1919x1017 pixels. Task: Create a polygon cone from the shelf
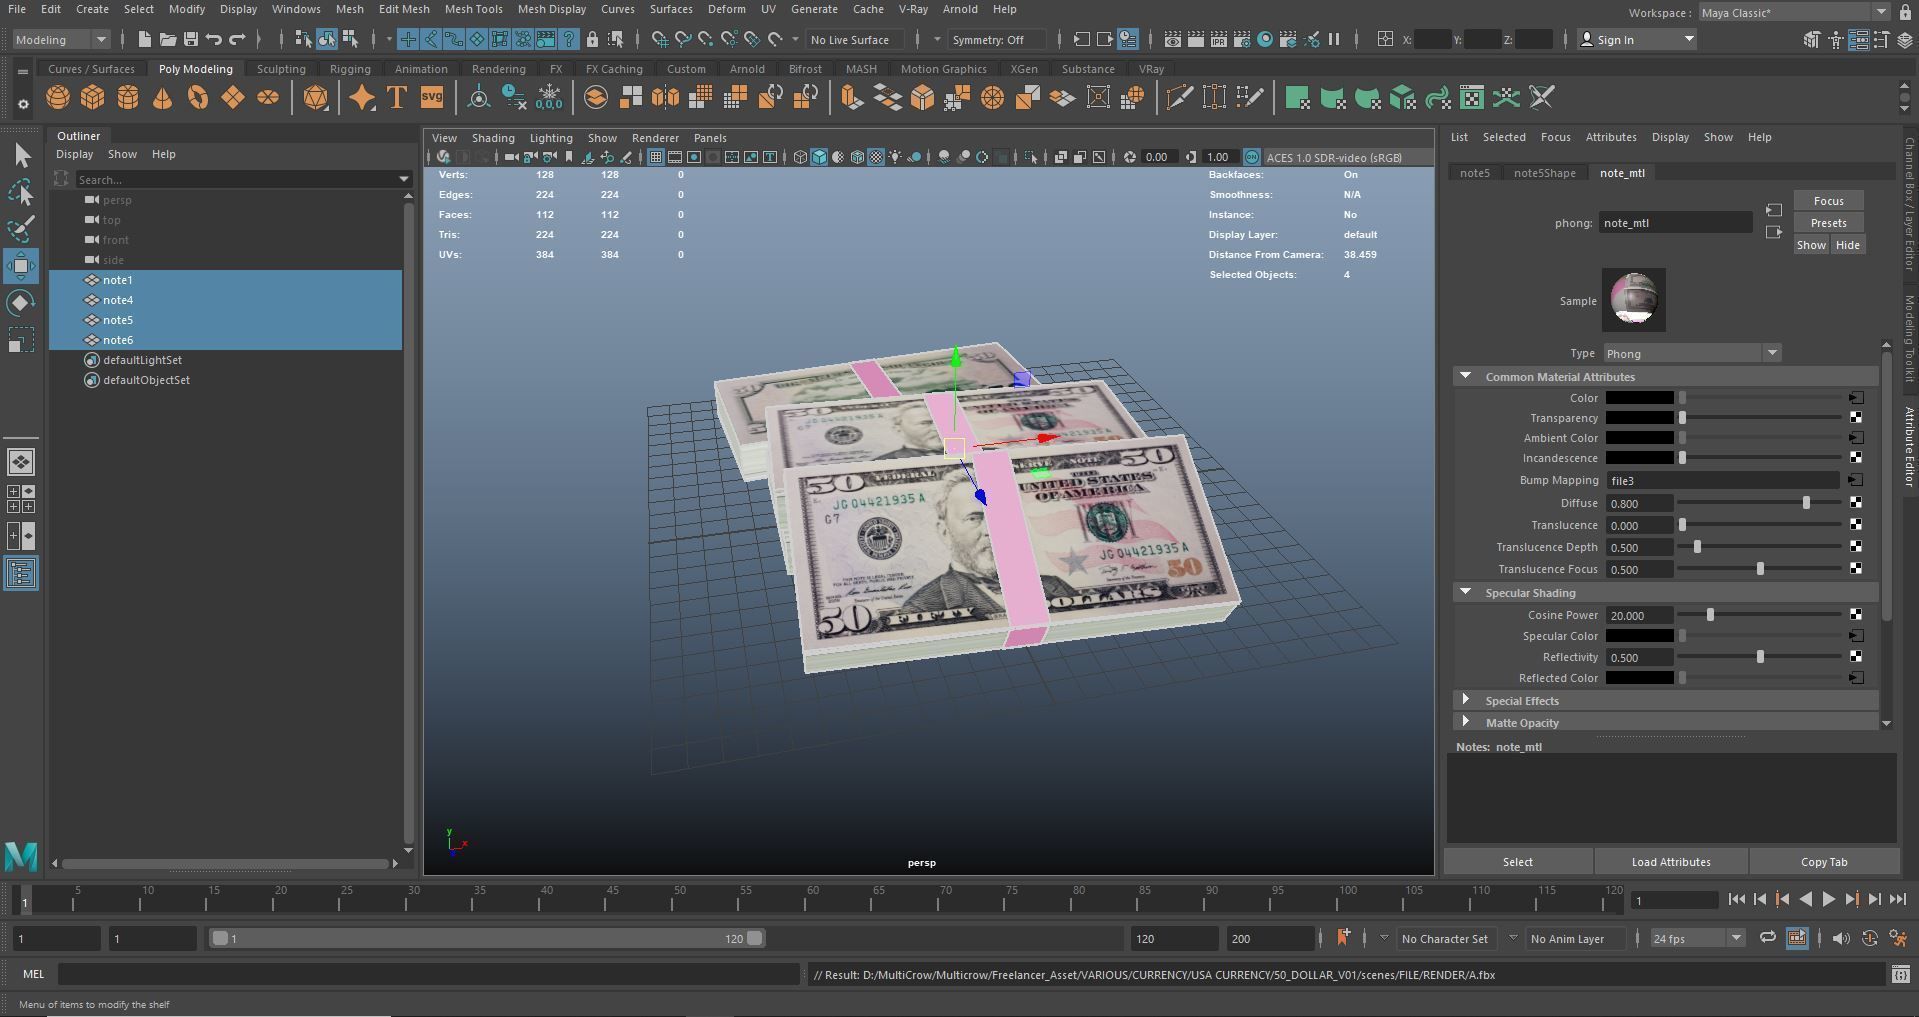(162, 98)
